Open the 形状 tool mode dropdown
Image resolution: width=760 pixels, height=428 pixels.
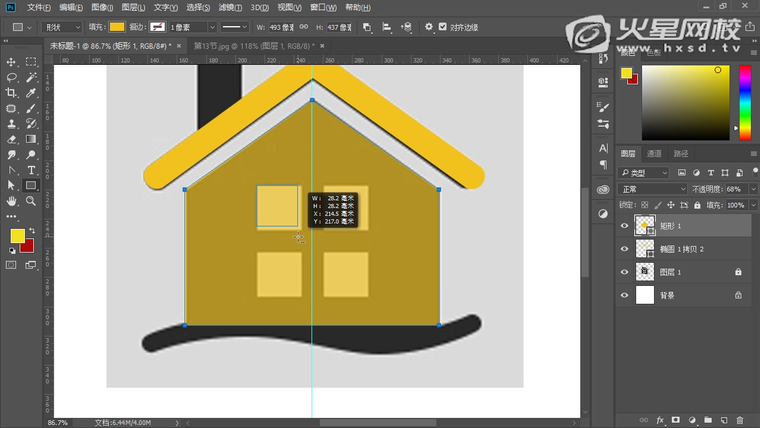[x=62, y=27]
